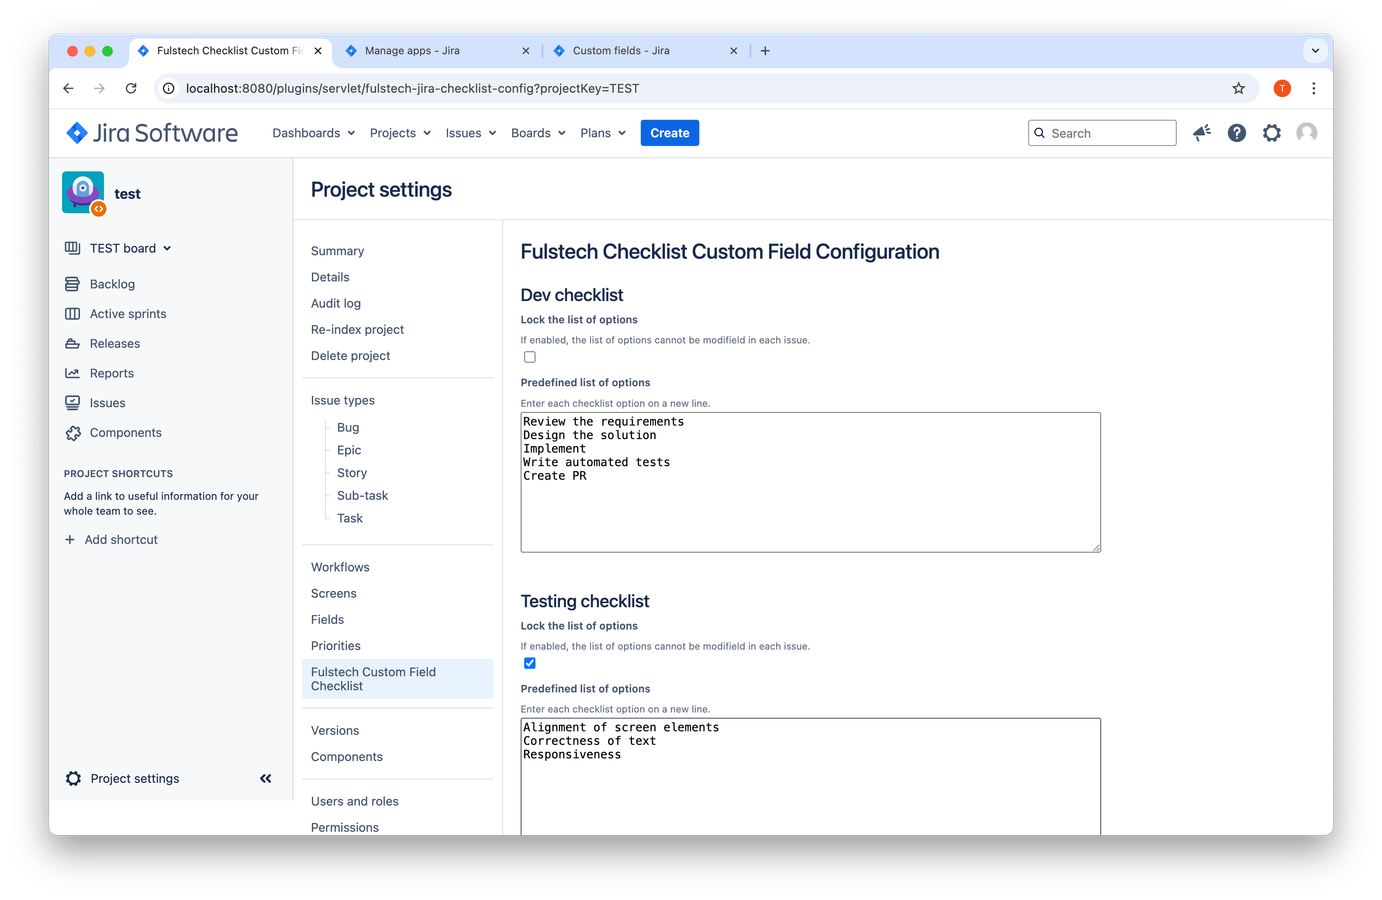Click the Issues icon in sidebar
The image size is (1382, 900).
tap(72, 403)
